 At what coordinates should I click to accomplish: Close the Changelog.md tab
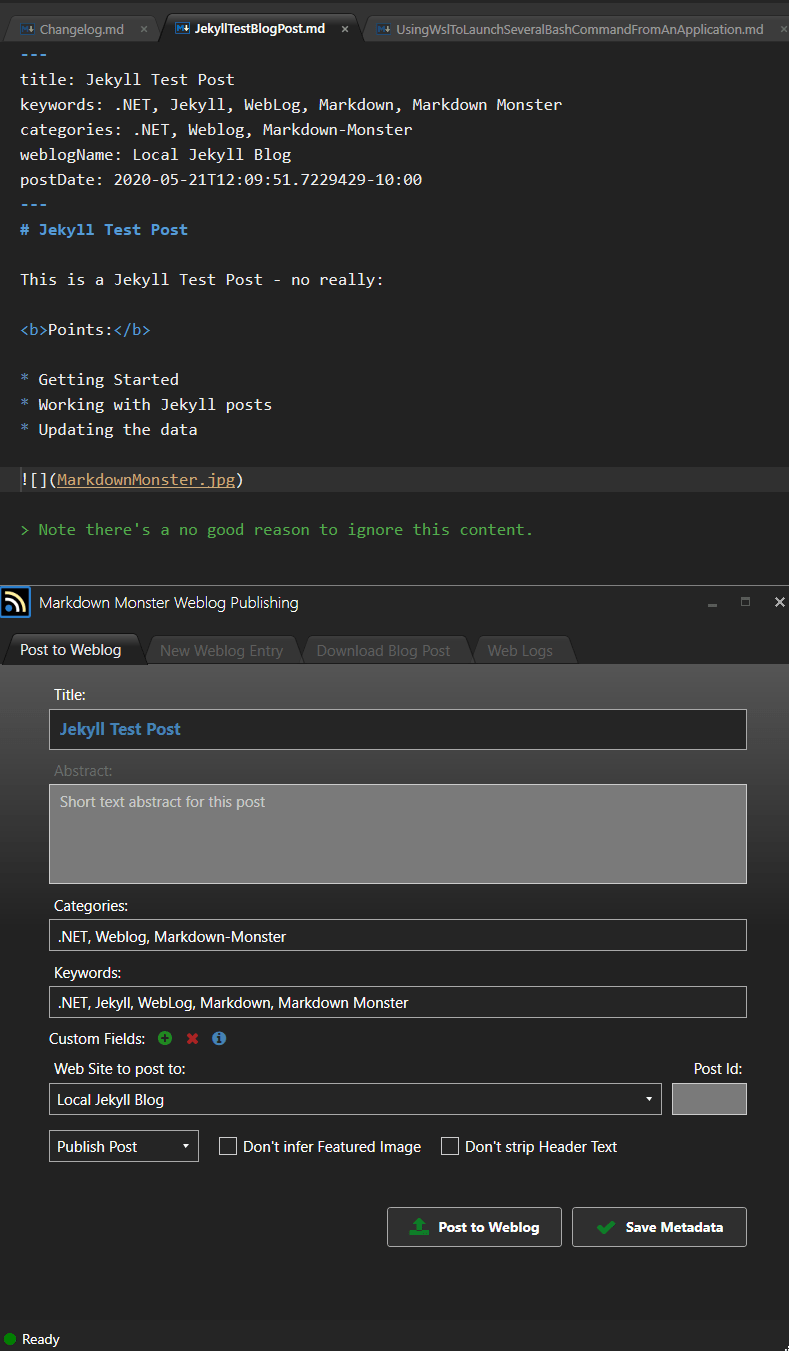coord(144,29)
